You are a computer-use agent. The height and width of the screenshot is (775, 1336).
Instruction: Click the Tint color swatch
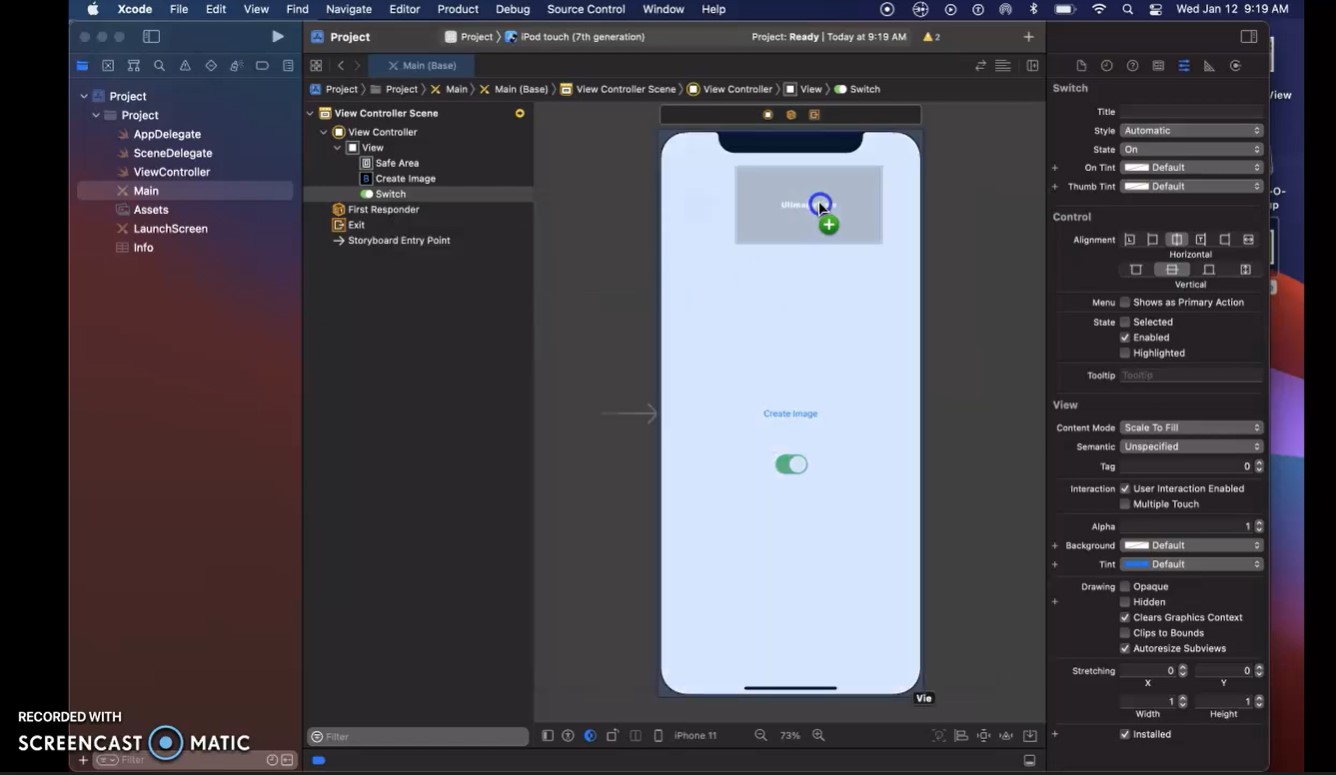pos(1136,564)
